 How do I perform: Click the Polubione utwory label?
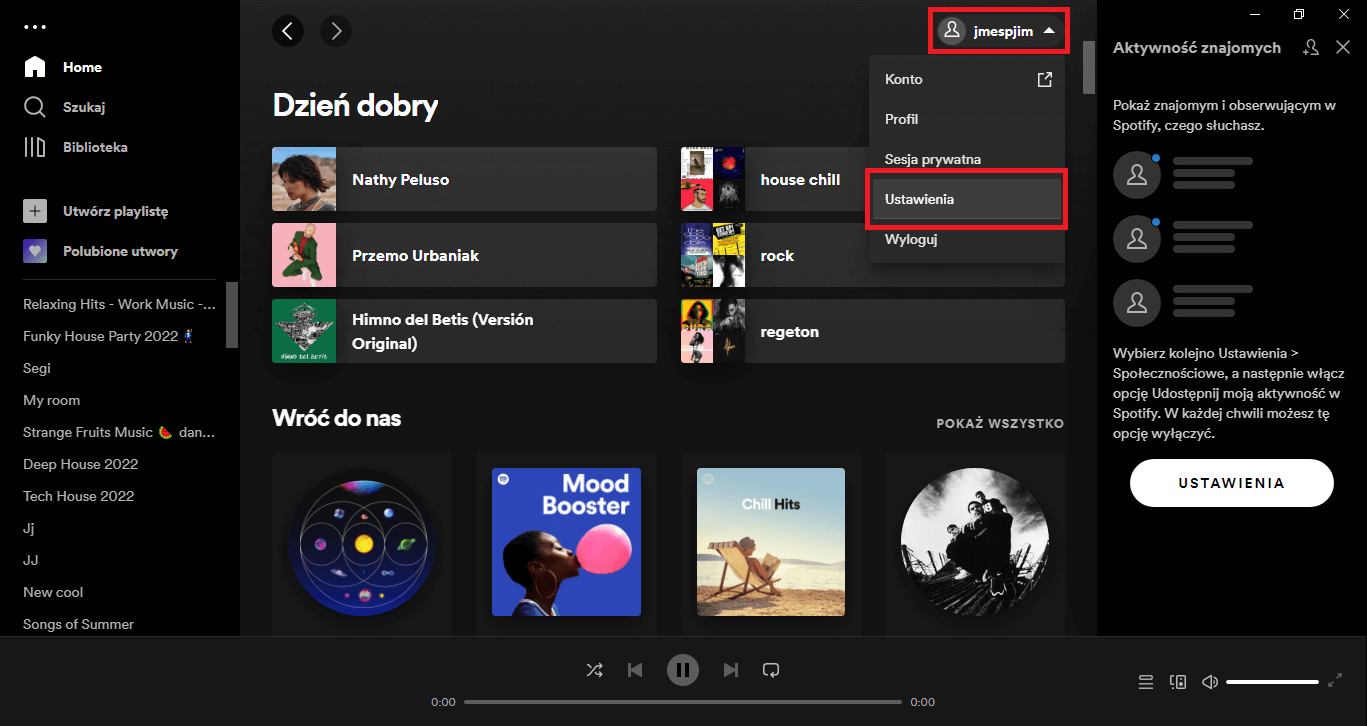point(120,251)
